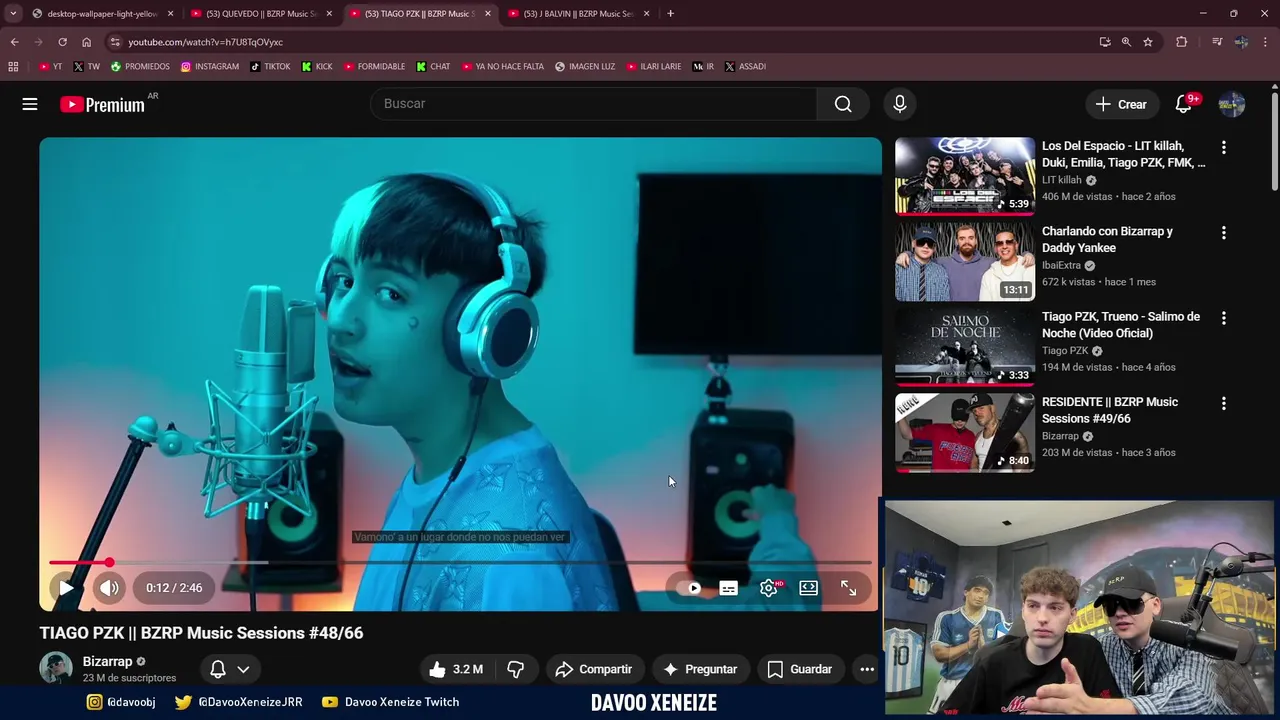Open the INSTAGRAM bookmark

coord(209,66)
